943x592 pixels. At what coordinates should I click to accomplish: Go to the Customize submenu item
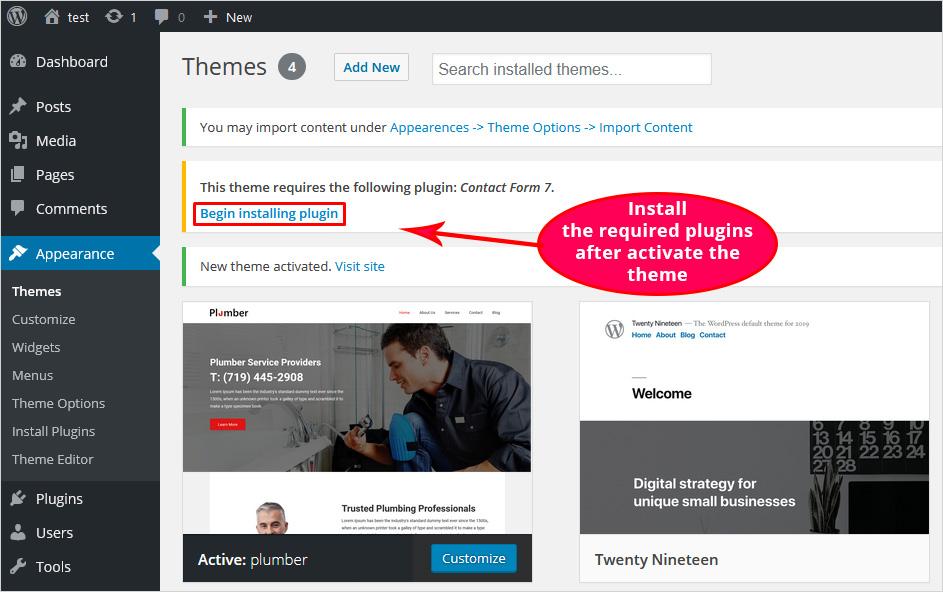(43, 320)
